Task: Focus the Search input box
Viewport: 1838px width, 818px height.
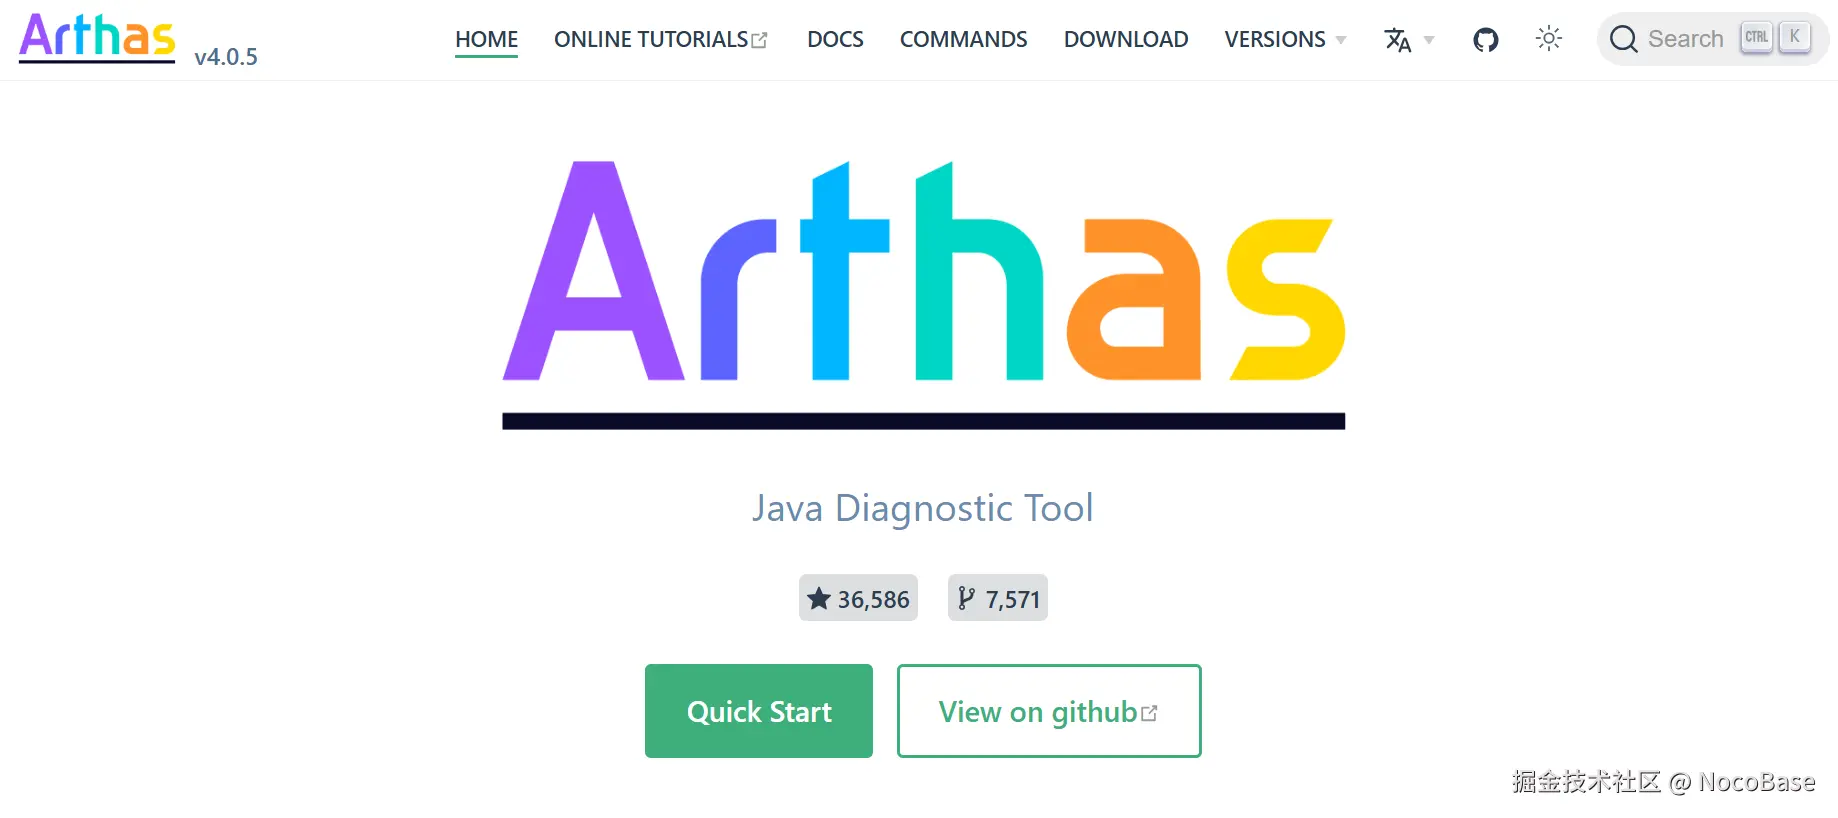Action: click(1713, 39)
